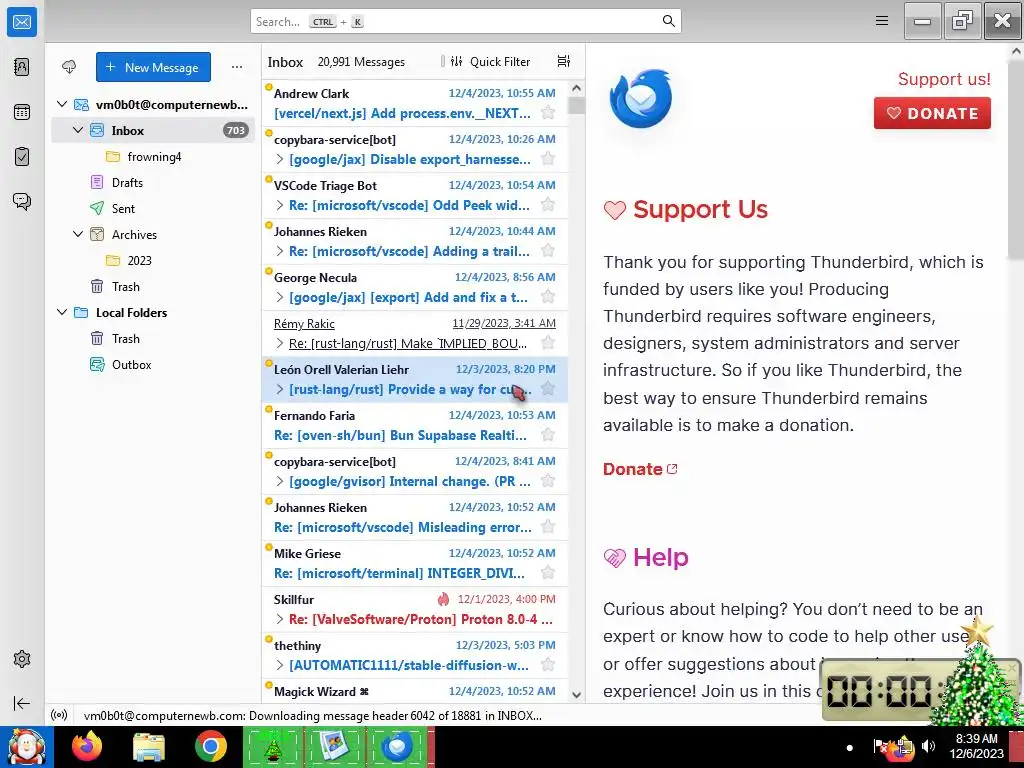Select the frowning4 folder
1024x768 pixels.
(153, 157)
